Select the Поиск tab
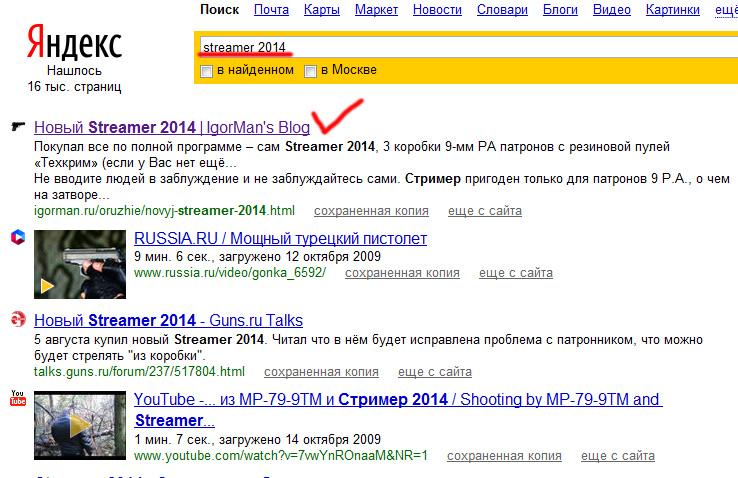The height and width of the screenshot is (478, 738). point(219,10)
